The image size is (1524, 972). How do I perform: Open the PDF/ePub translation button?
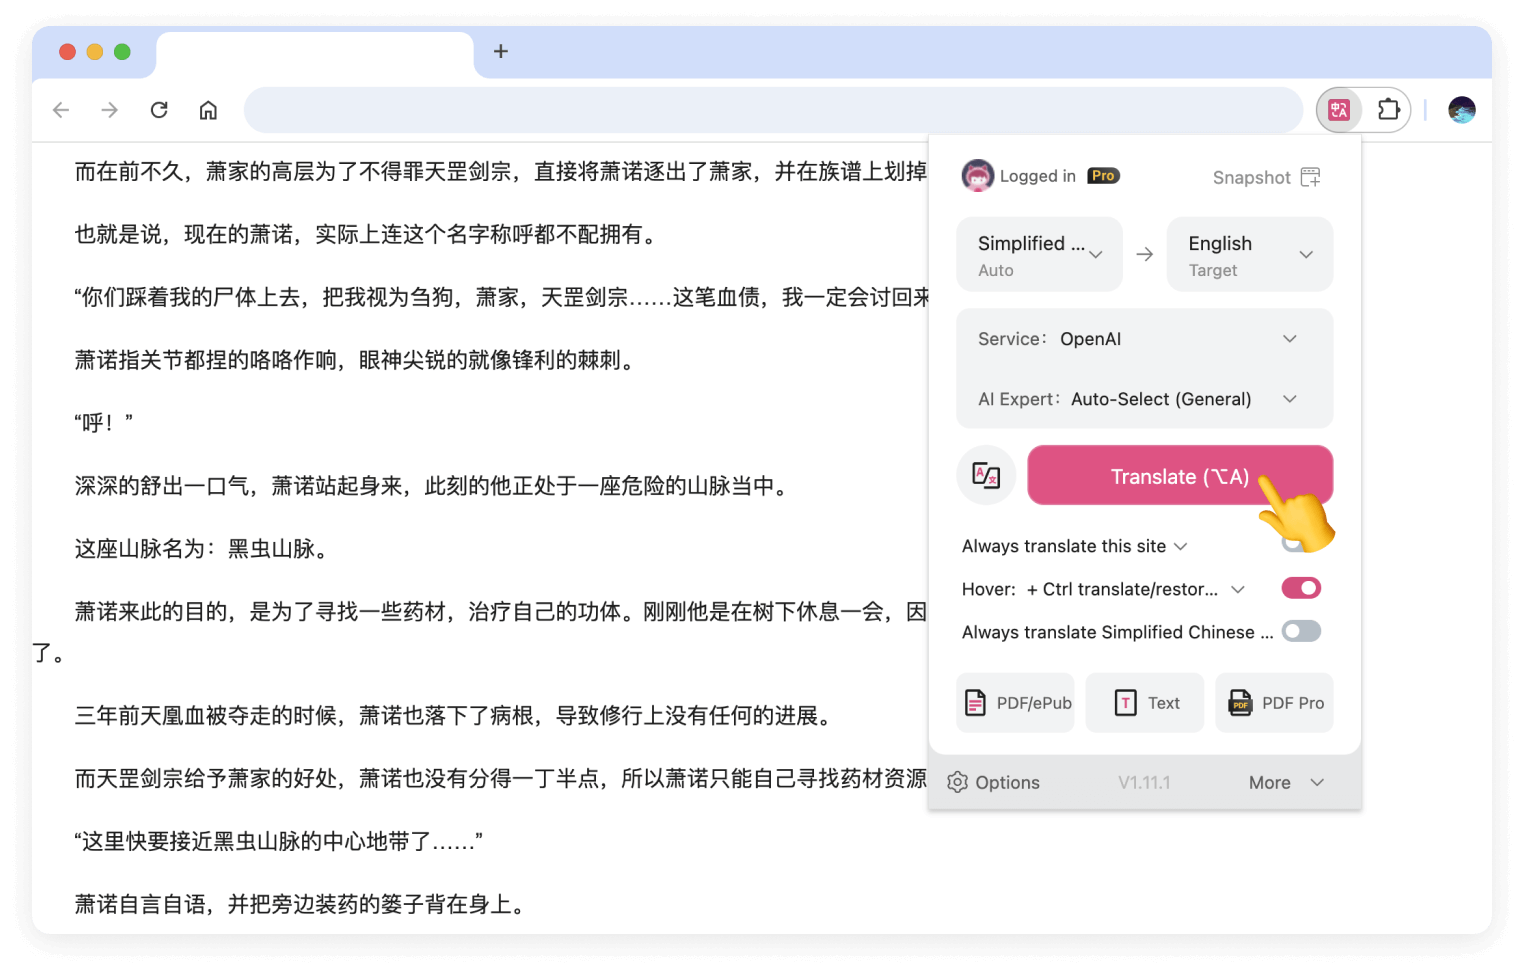(1016, 703)
